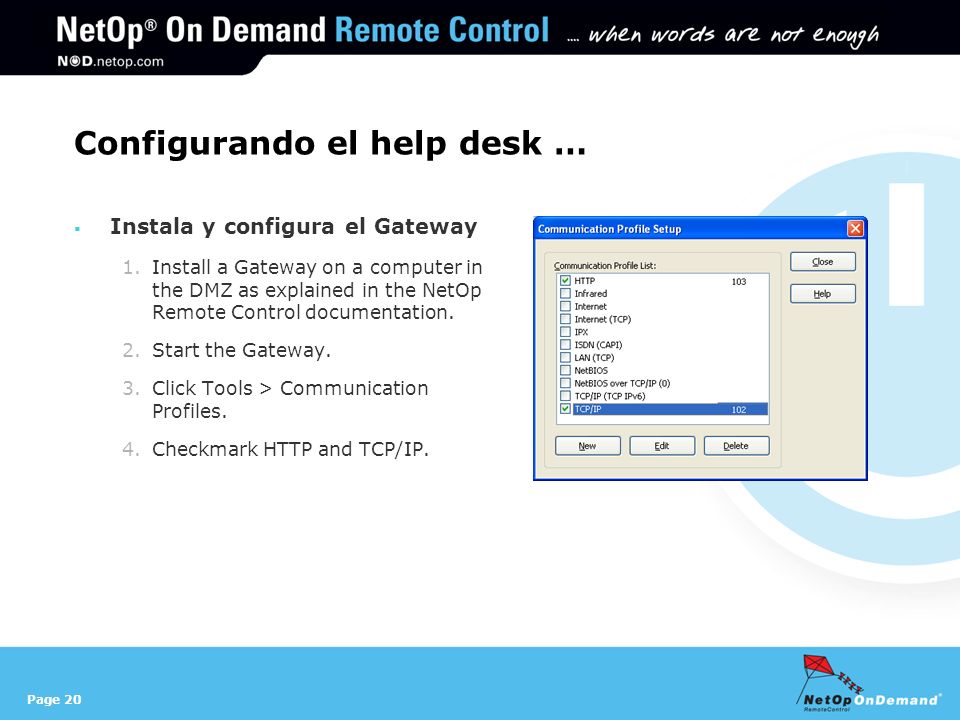Viewport: 960px width, 720px height.
Task: Enable the IPX checkbox
Action: 565,332
